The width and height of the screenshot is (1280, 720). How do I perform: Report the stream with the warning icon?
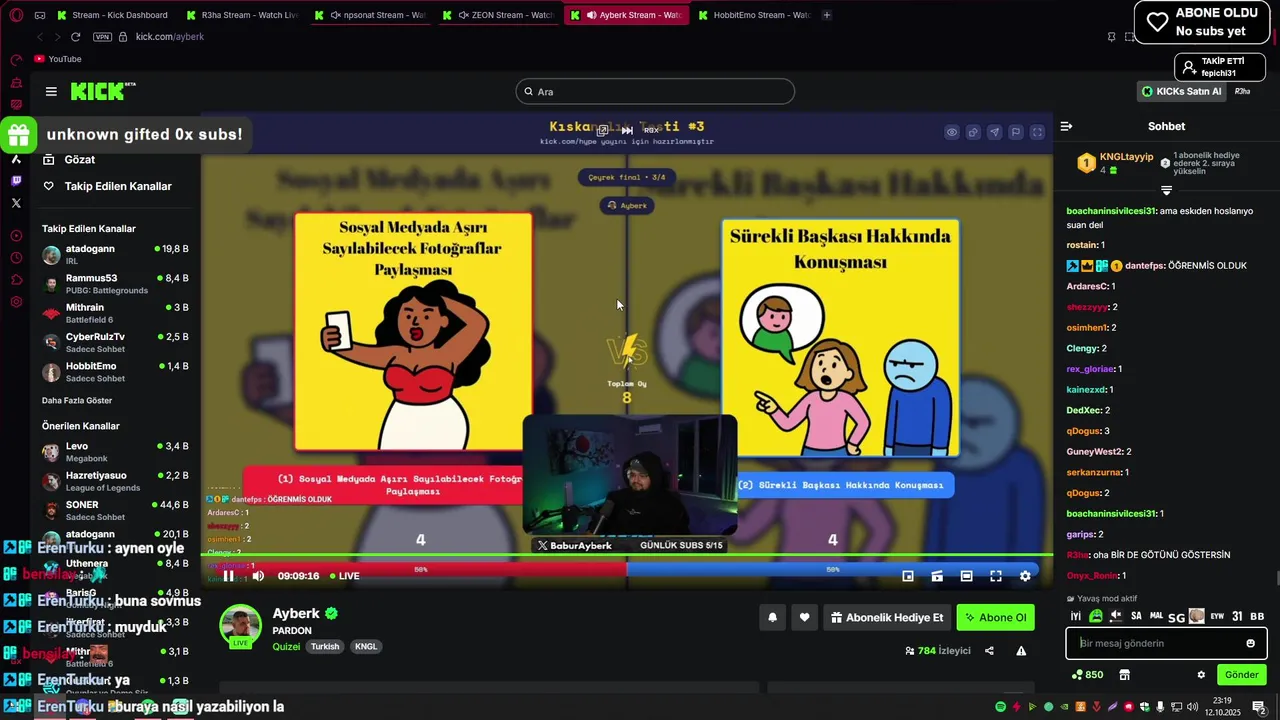click(1021, 651)
